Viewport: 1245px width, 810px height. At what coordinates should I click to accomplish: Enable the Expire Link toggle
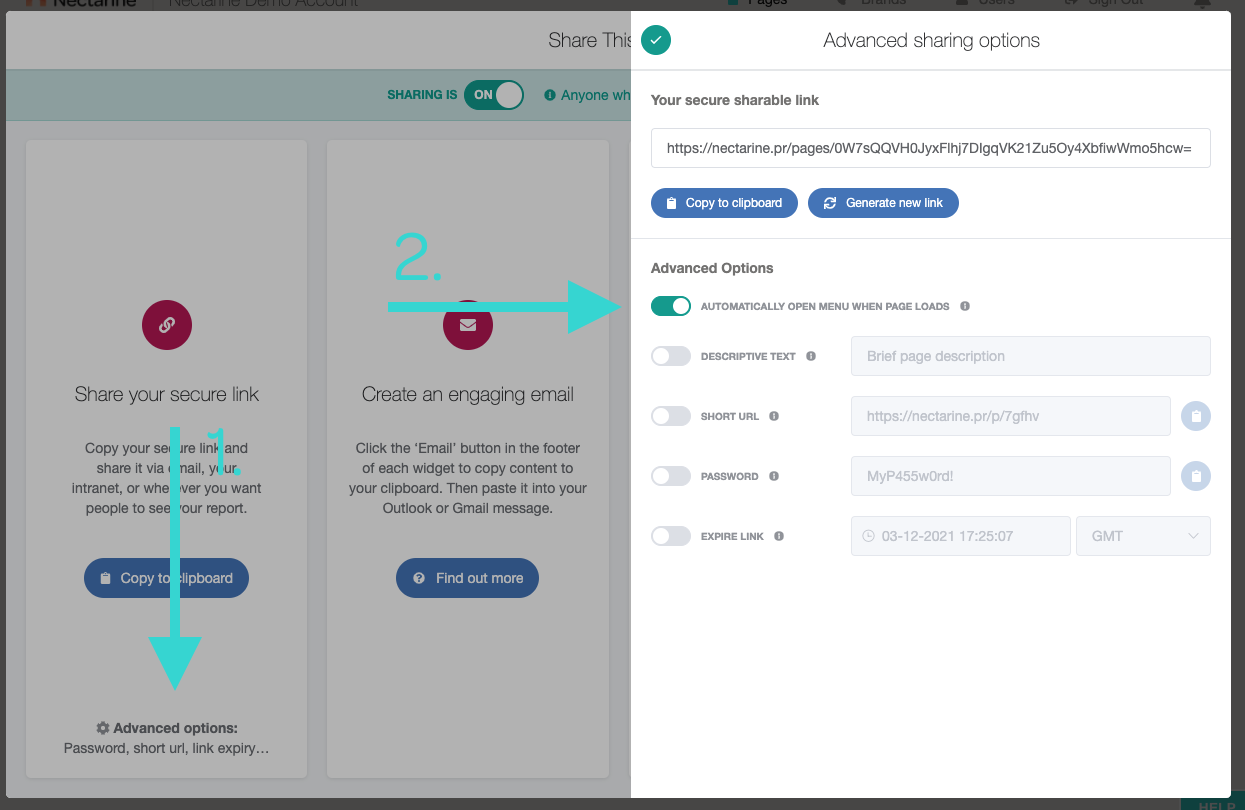click(671, 536)
